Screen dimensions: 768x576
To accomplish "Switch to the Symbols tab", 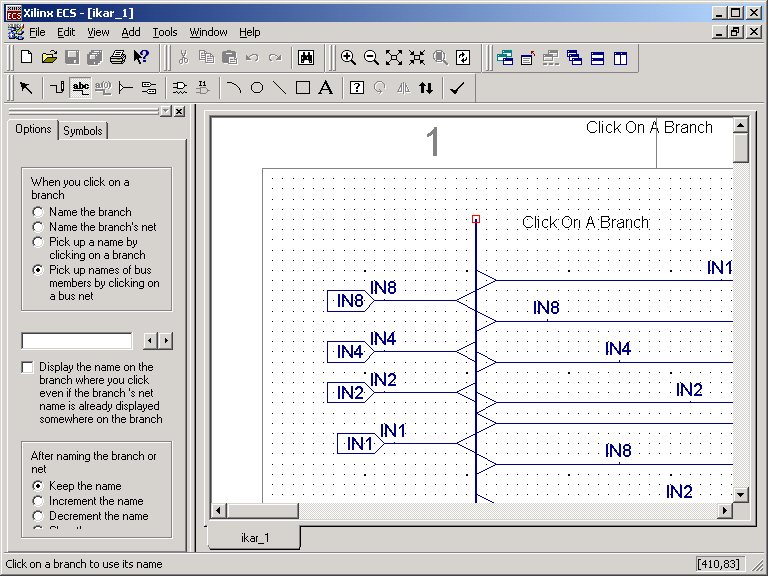I will [83, 131].
